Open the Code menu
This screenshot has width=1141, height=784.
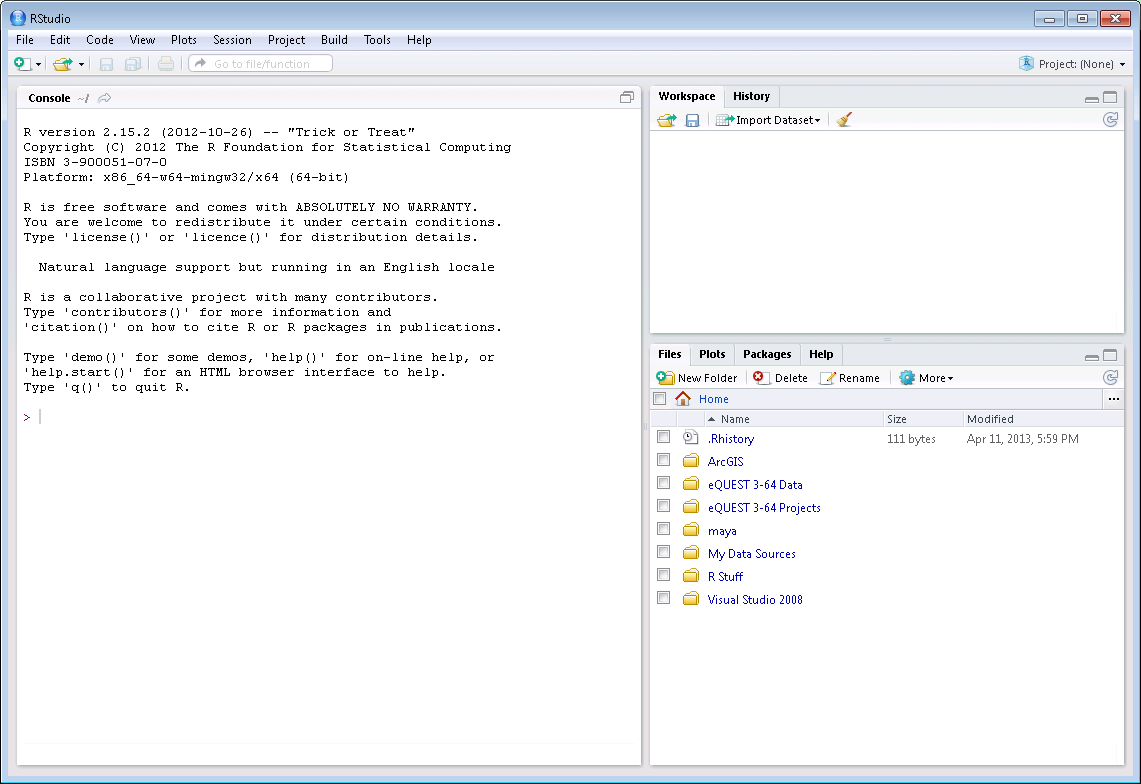pyautogui.click(x=100, y=40)
